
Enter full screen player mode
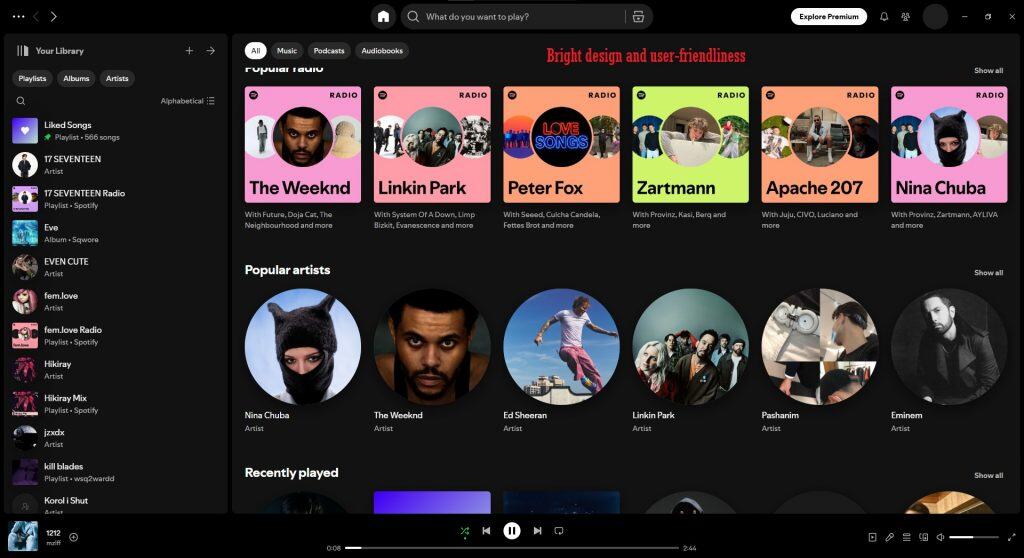(1011, 537)
